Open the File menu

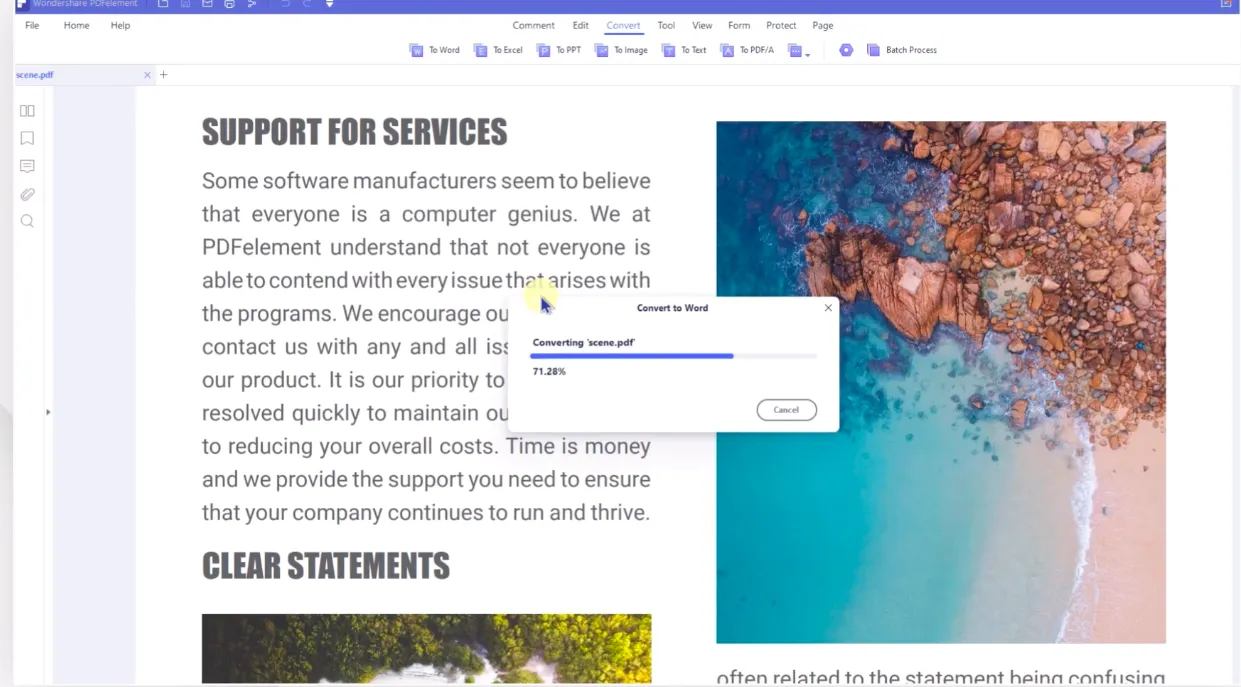(x=32, y=25)
